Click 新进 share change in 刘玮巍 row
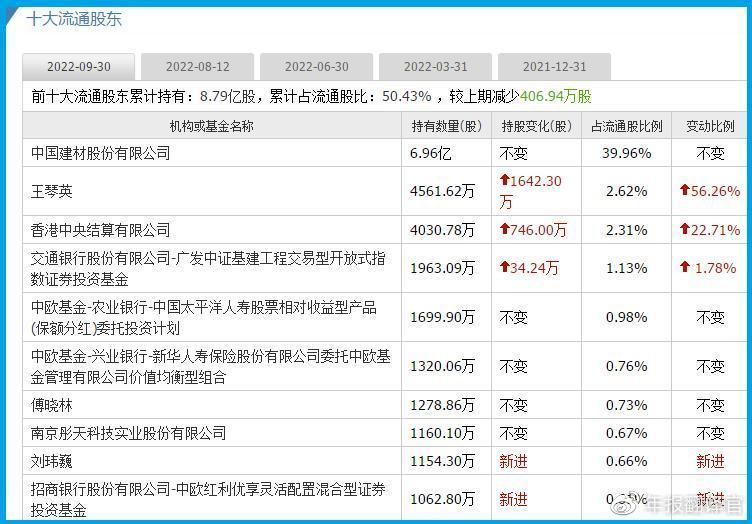 [x=513, y=461]
